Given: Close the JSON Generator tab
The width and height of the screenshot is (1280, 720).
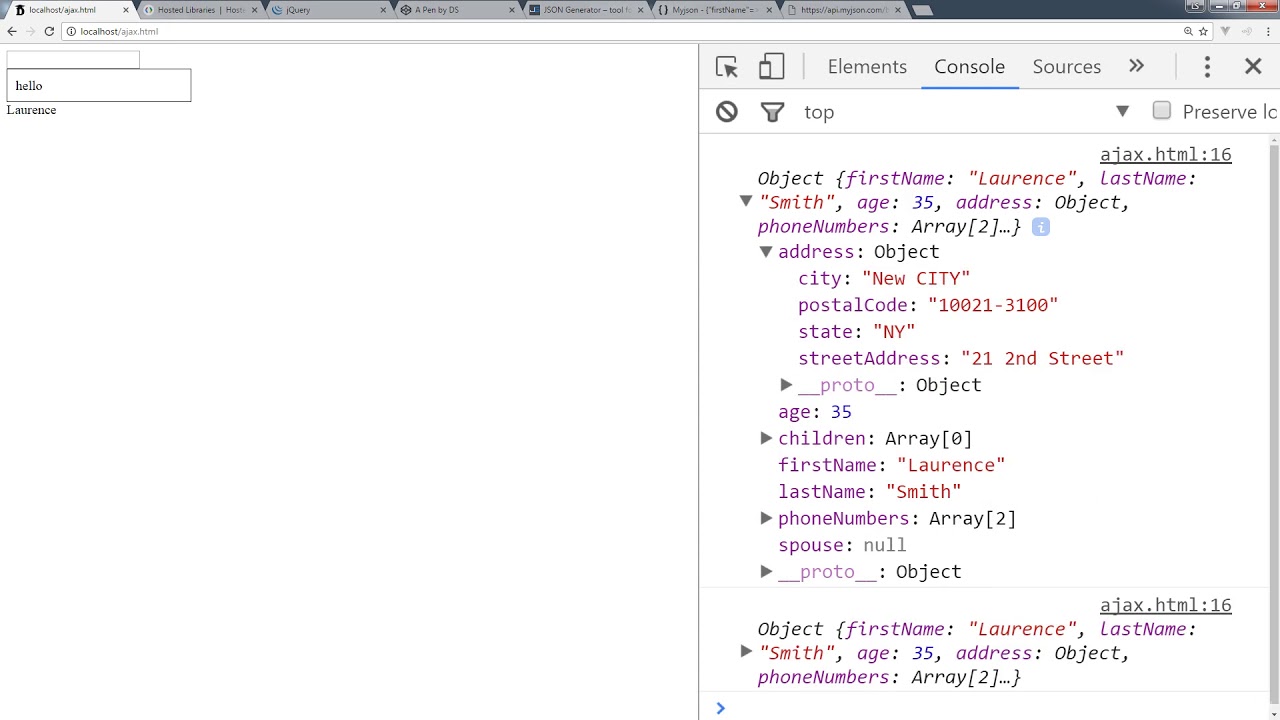Looking at the screenshot, I should [x=640, y=10].
